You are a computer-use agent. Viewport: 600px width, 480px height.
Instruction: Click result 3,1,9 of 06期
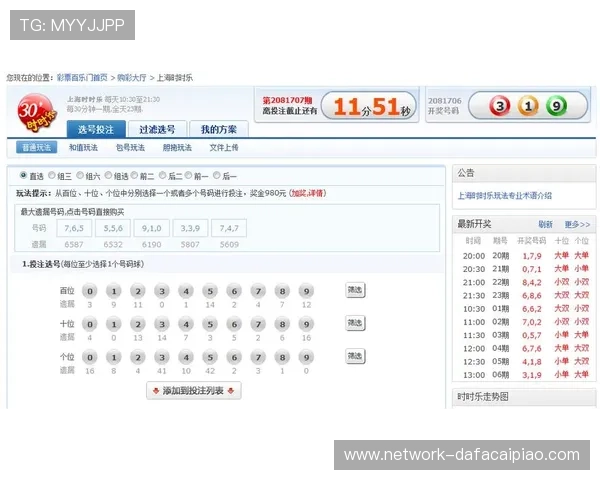coord(532,375)
